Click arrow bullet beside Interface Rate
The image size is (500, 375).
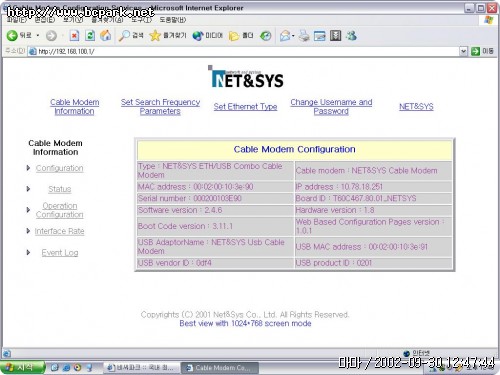point(28,231)
